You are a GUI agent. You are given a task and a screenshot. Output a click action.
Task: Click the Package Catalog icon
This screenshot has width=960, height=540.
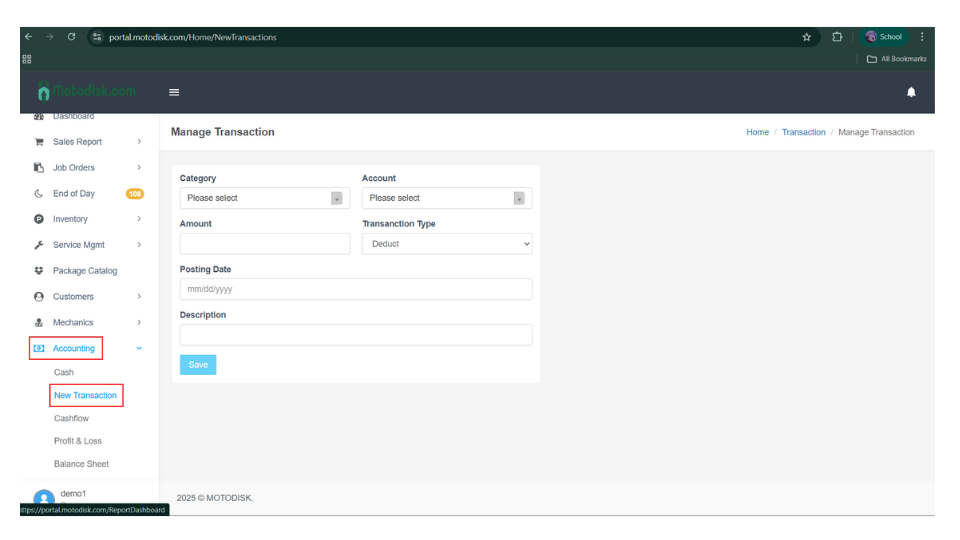(39, 271)
